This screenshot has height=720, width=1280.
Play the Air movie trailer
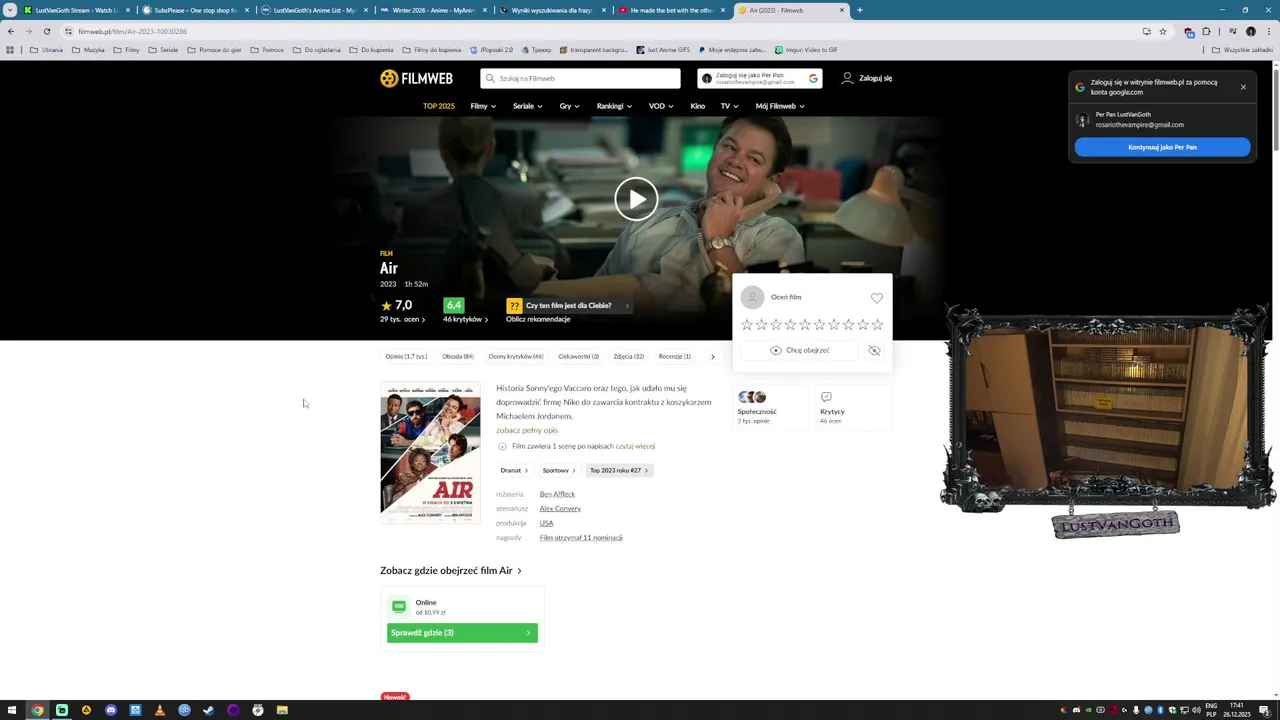coord(636,198)
